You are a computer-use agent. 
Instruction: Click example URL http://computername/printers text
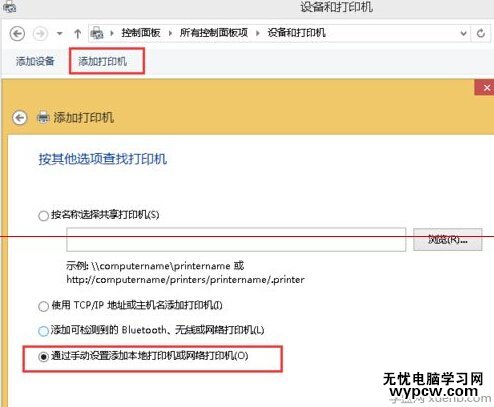click(x=185, y=279)
